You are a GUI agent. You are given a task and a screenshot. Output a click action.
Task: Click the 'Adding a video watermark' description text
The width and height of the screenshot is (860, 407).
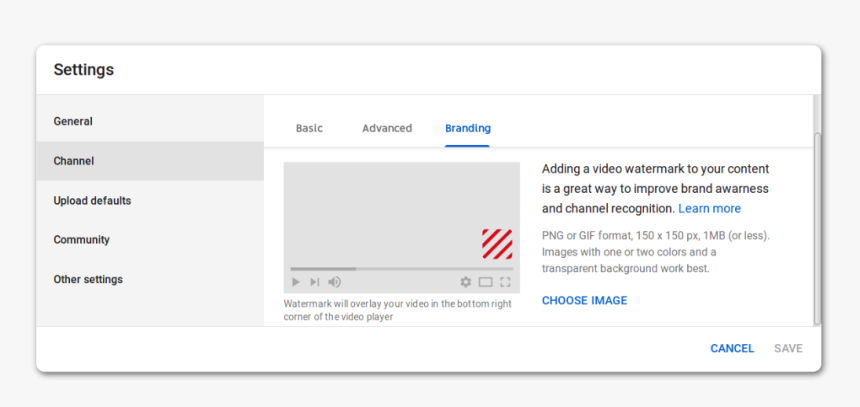655,189
